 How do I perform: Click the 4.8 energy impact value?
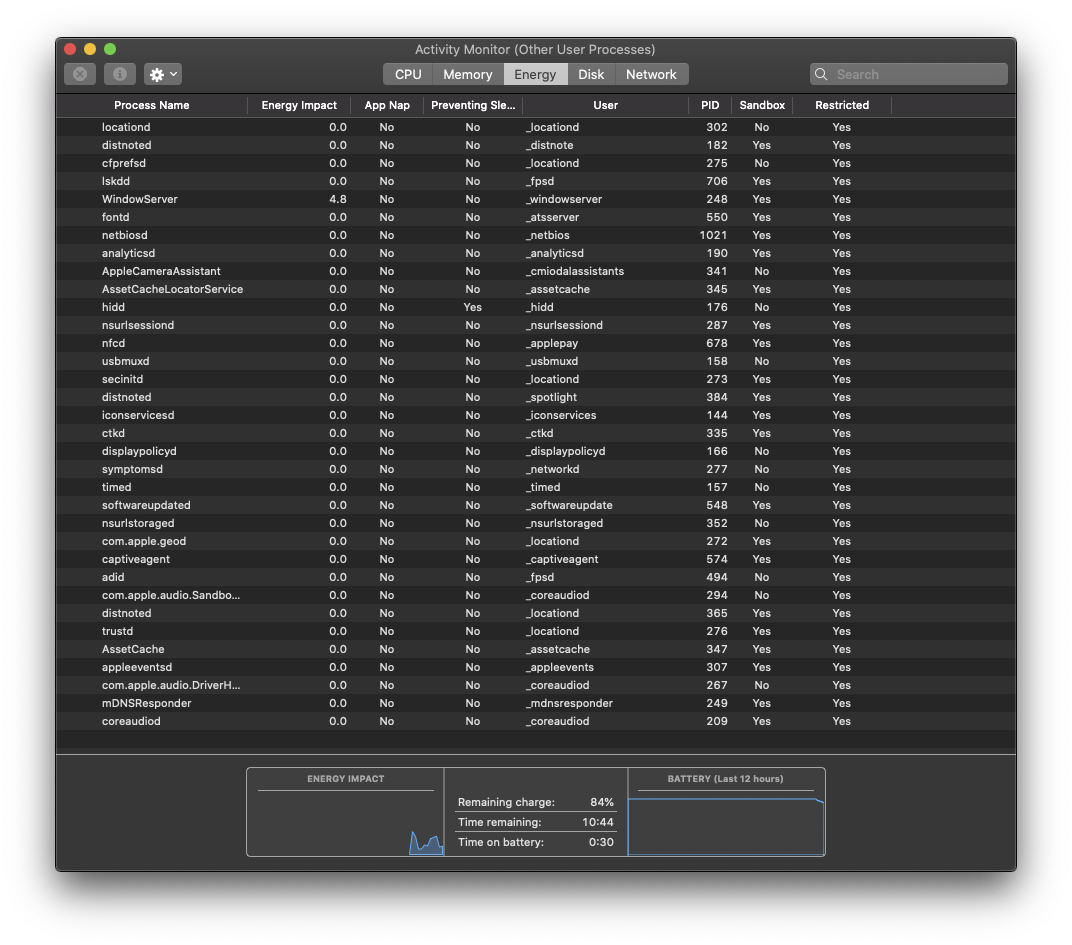338,199
